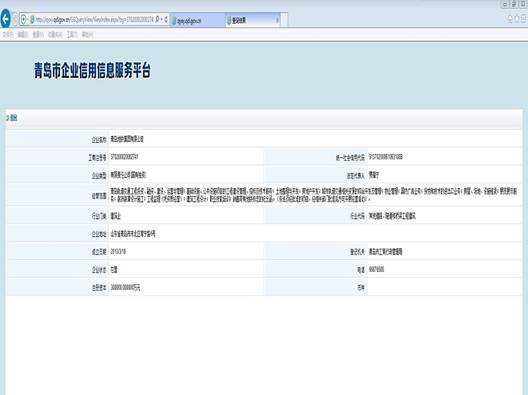Click the magnifier search icon in address bar
This screenshot has height=395, width=528.
(157, 19)
